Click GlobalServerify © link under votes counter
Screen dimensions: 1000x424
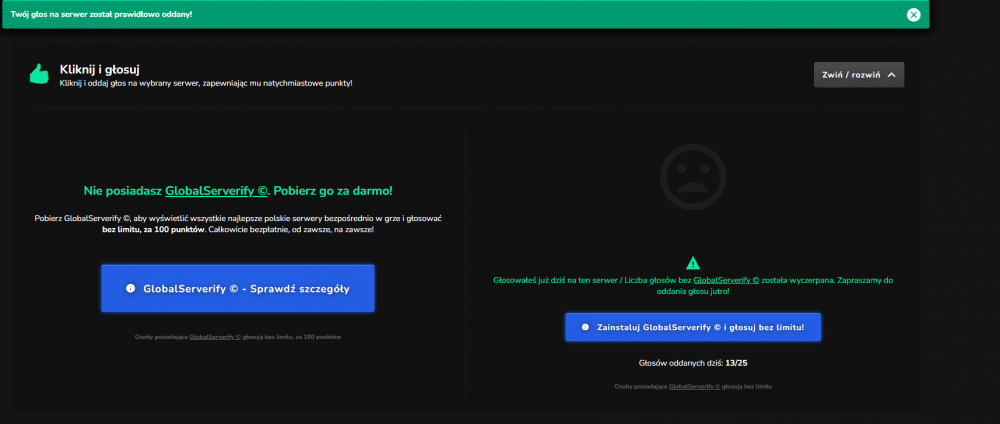tap(694, 386)
